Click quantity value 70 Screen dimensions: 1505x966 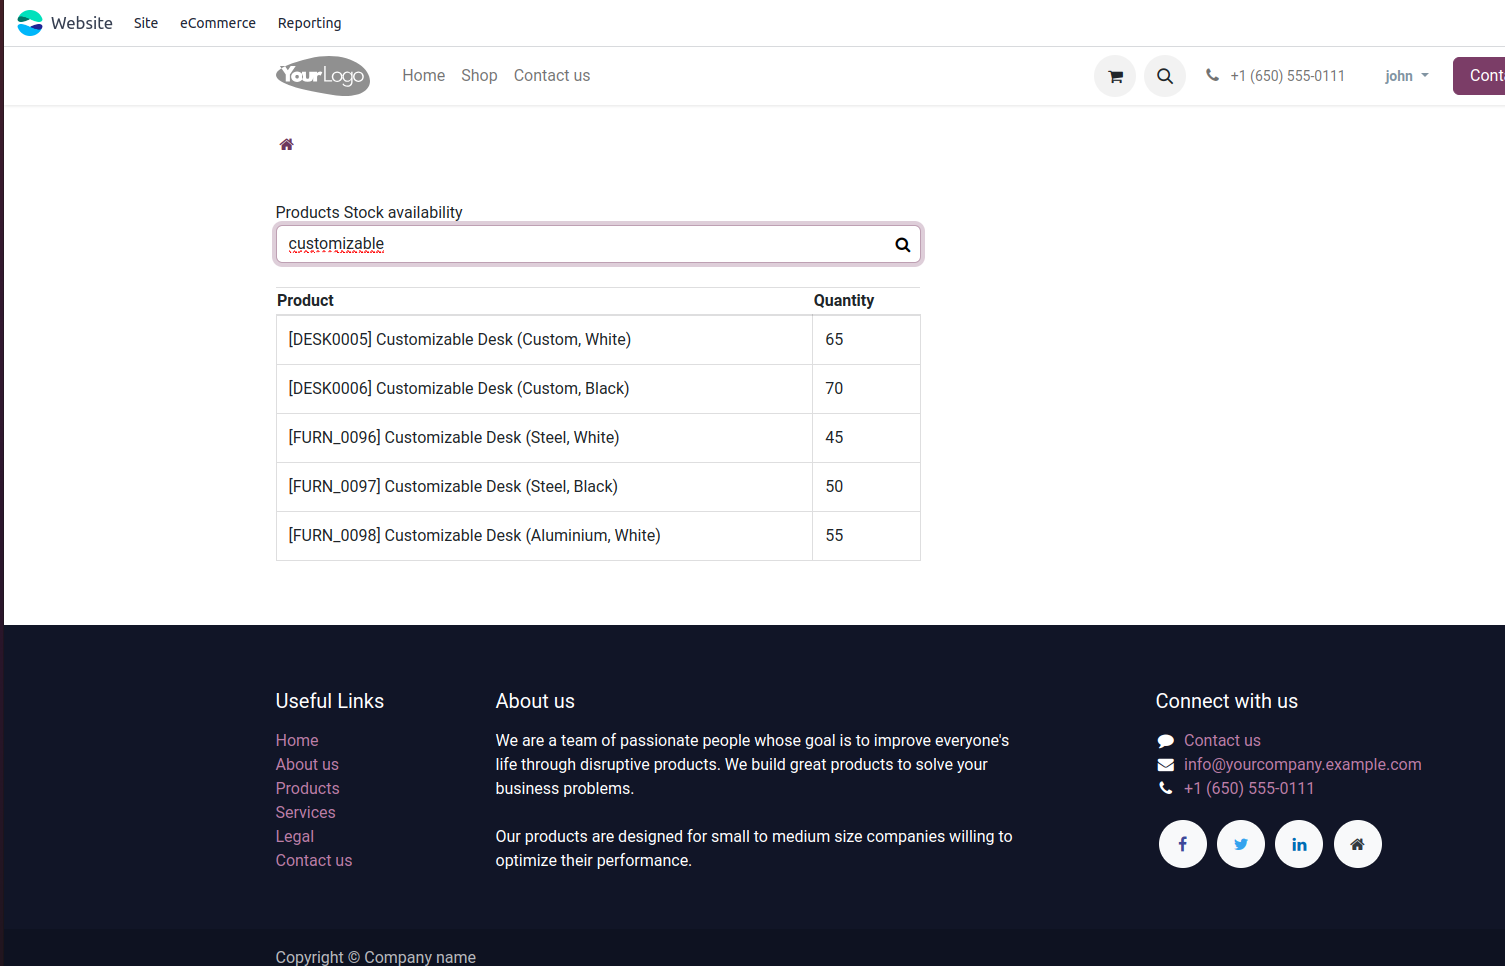tap(834, 389)
